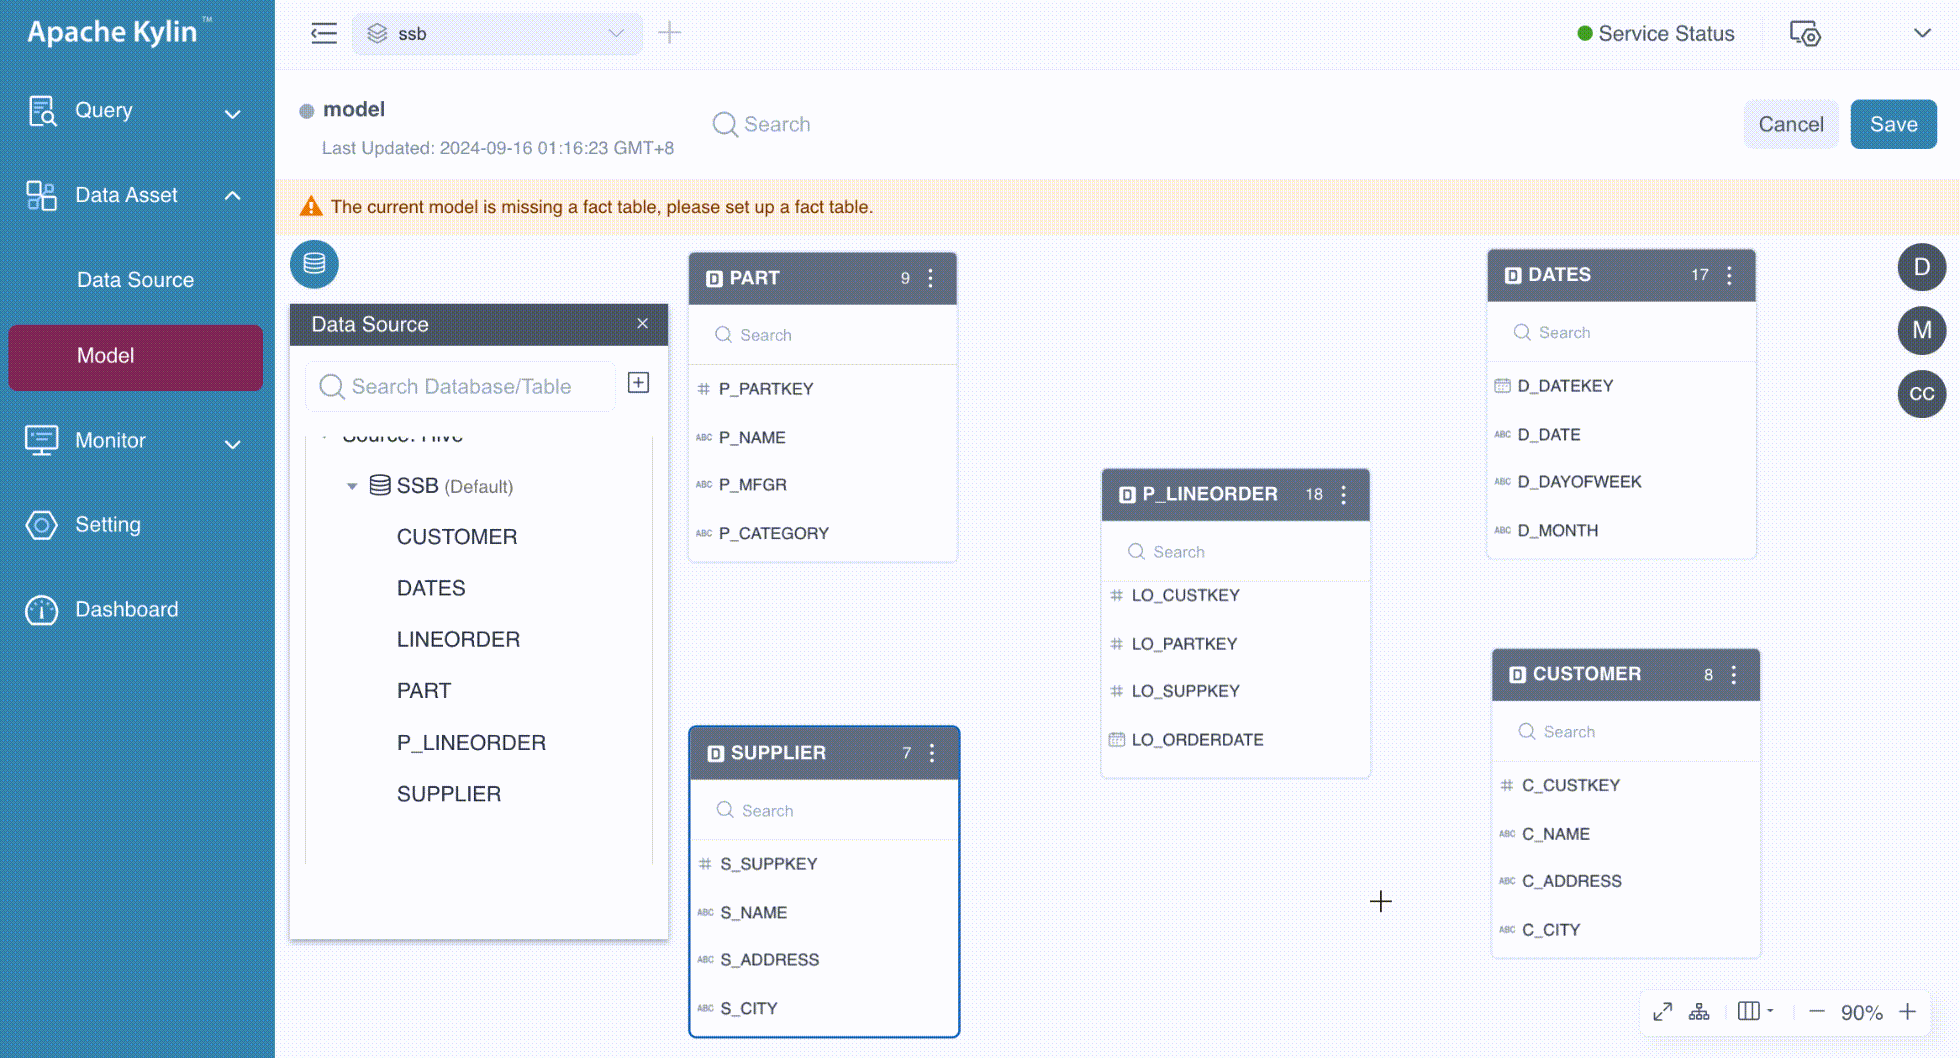
Task: Click the add project plus icon
Action: [x=670, y=33]
